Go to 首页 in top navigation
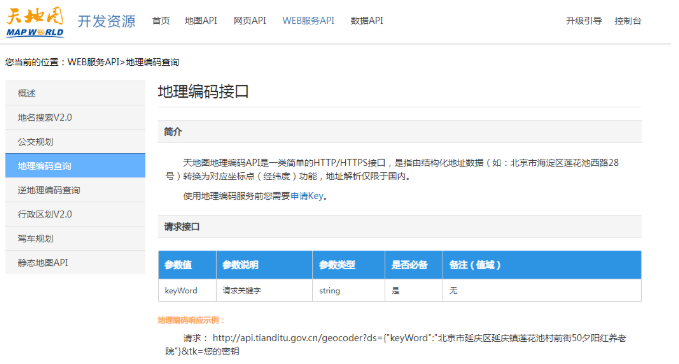The height and width of the screenshot is (364, 679). click(161, 21)
